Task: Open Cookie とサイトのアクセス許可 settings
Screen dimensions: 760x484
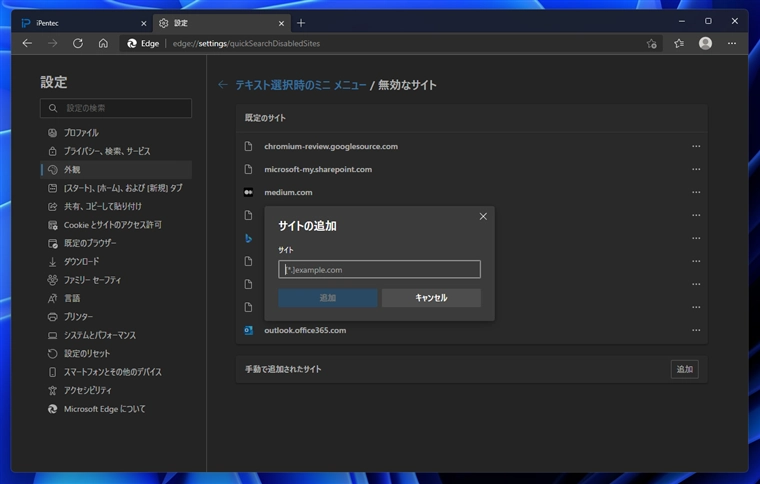Action: pyautogui.click(x=116, y=225)
